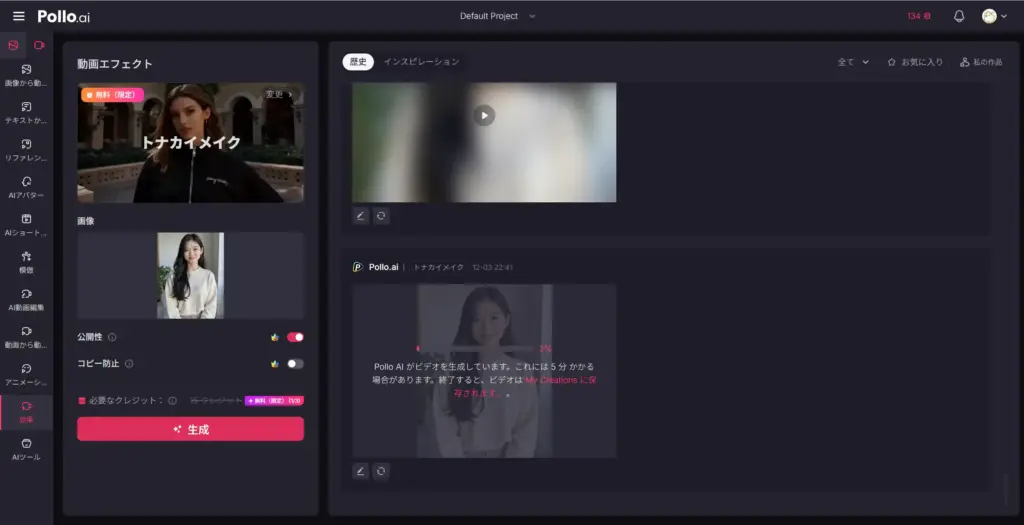Select AIショート in the left sidebar

click(26, 224)
